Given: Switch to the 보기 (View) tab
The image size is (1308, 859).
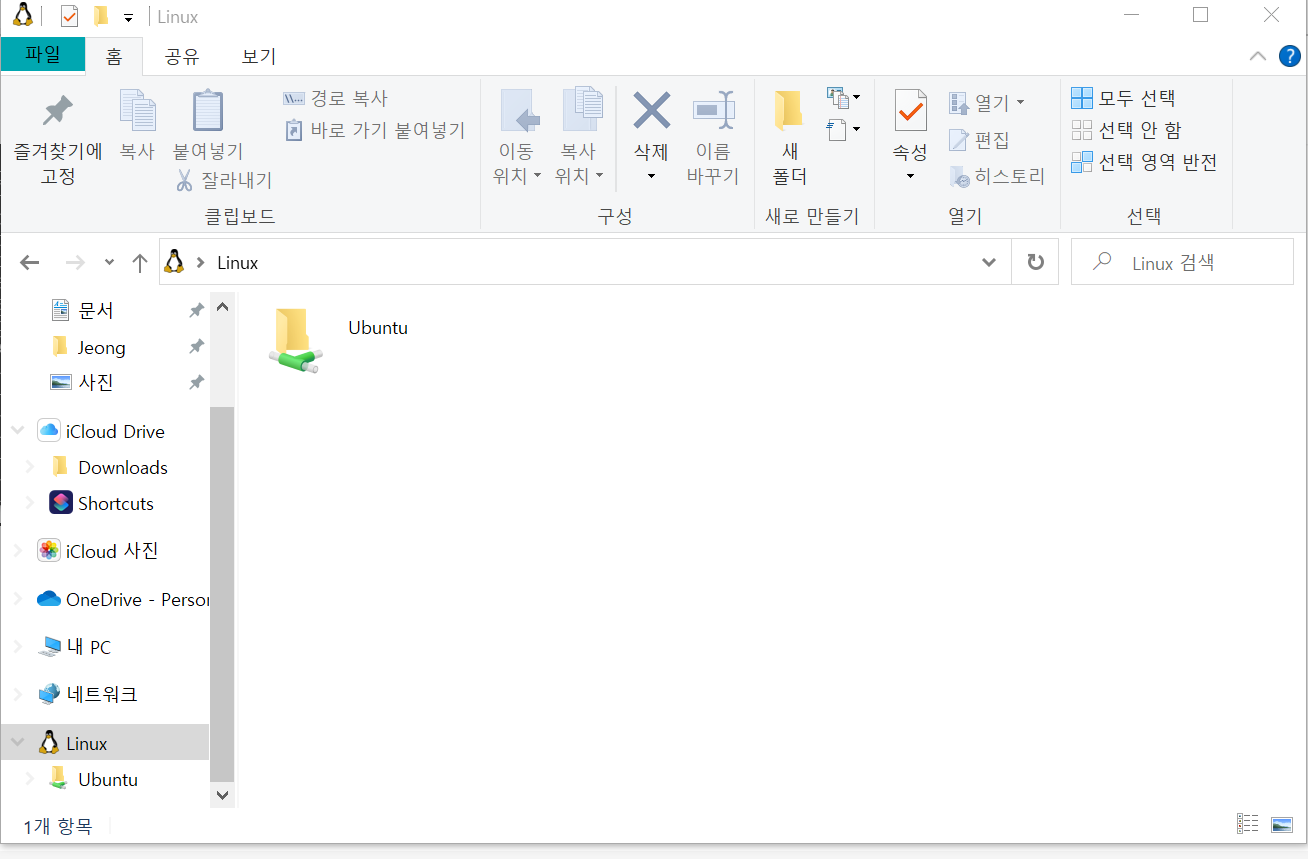Looking at the screenshot, I should (x=258, y=57).
